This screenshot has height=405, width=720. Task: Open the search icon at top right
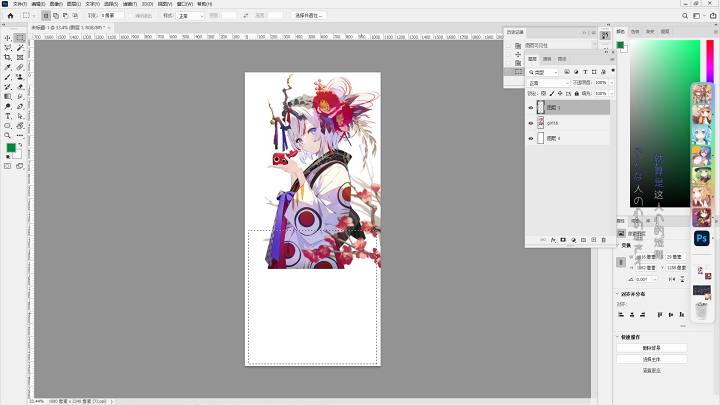(685, 16)
